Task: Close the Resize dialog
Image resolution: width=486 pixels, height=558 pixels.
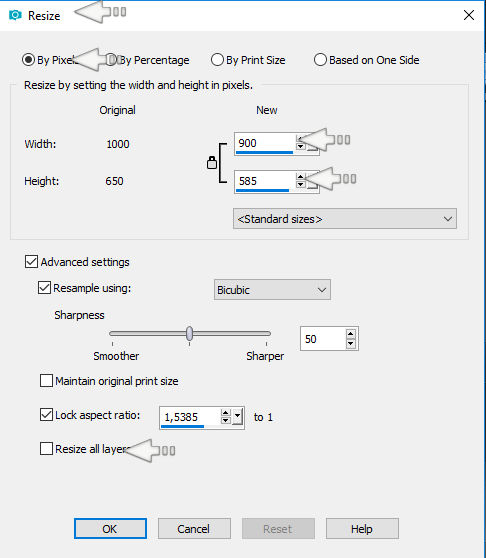Action: click(x=469, y=15)
